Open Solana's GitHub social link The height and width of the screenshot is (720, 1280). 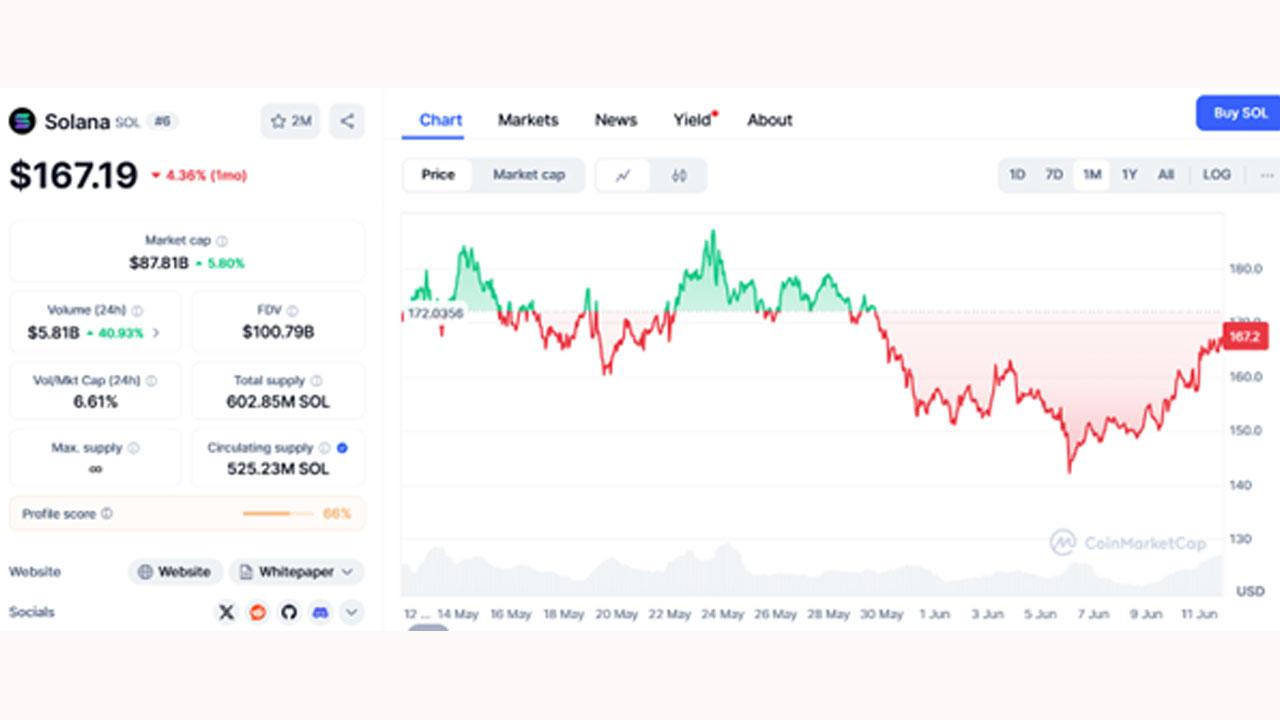click(289, 612)
